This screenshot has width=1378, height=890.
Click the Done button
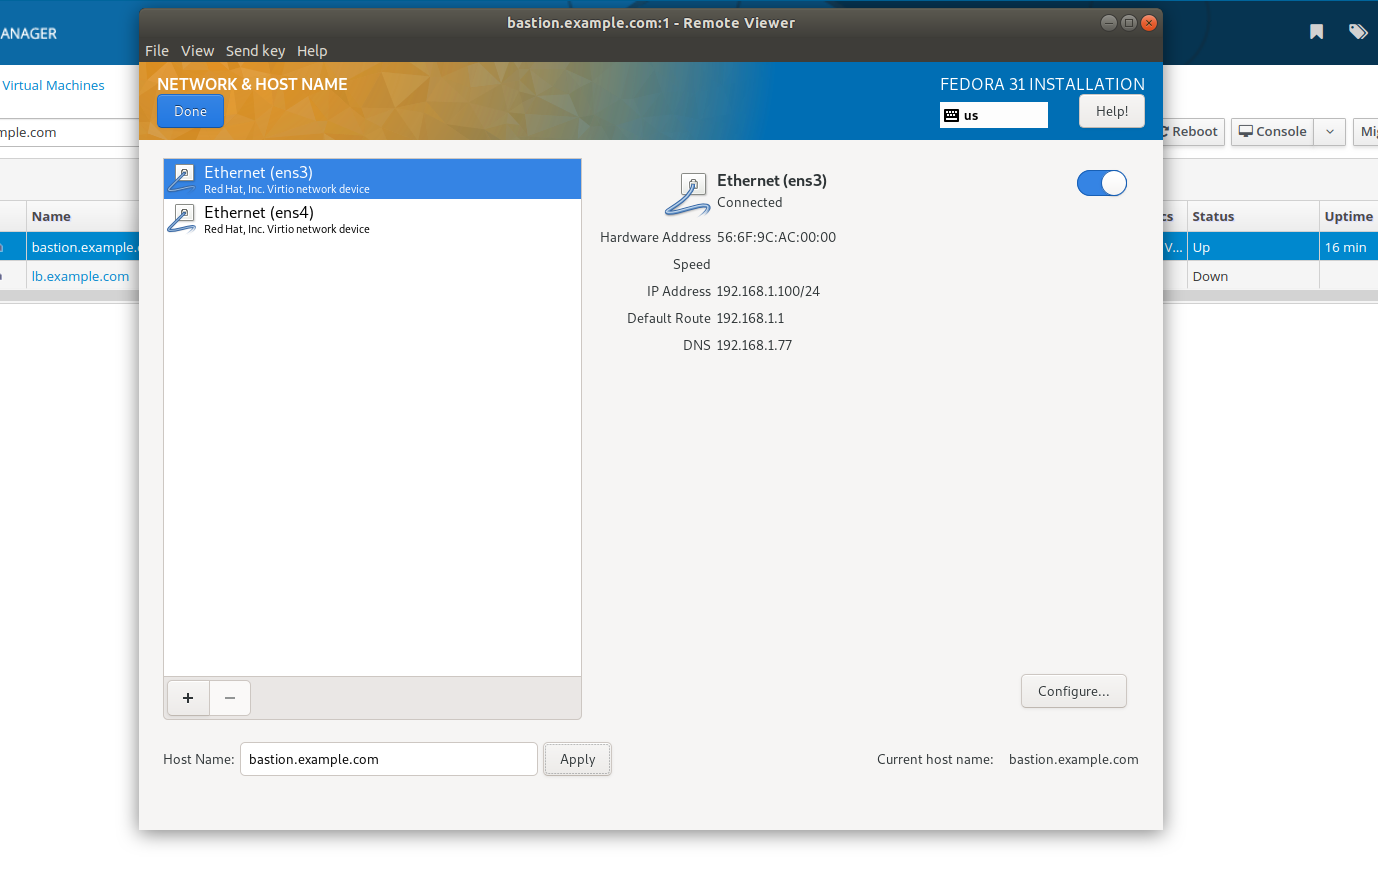click(x=190, y=111)
